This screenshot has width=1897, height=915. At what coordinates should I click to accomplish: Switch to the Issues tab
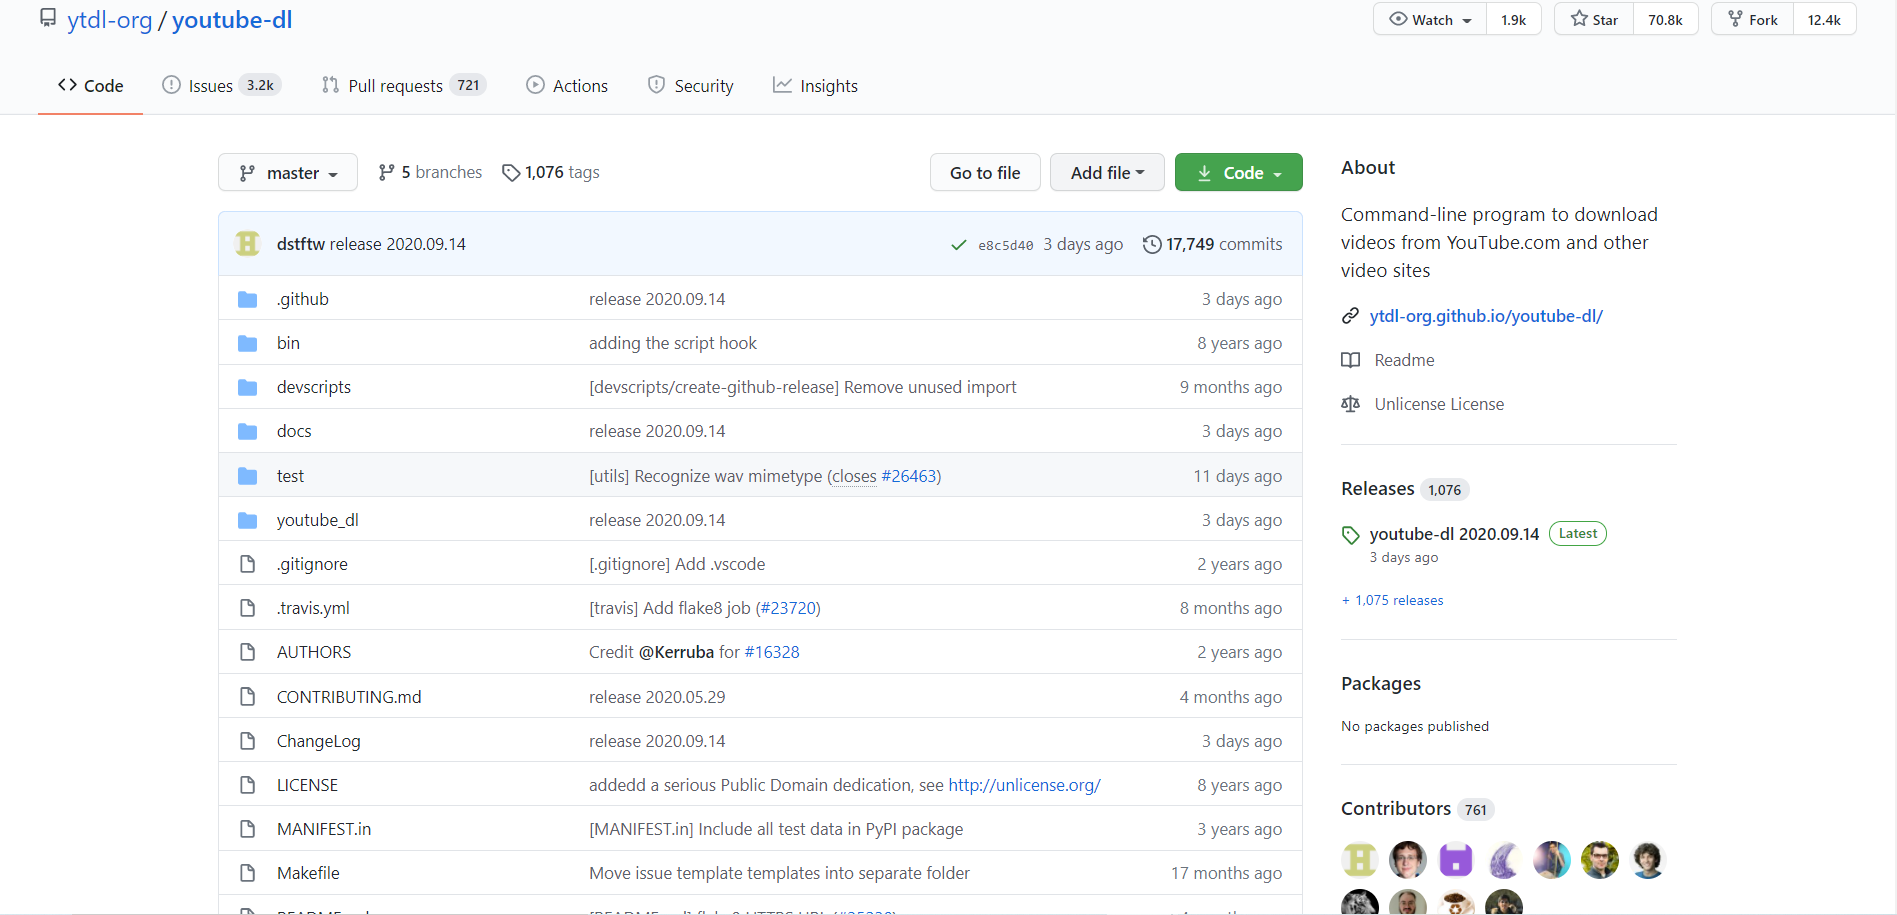coord(221,86)
